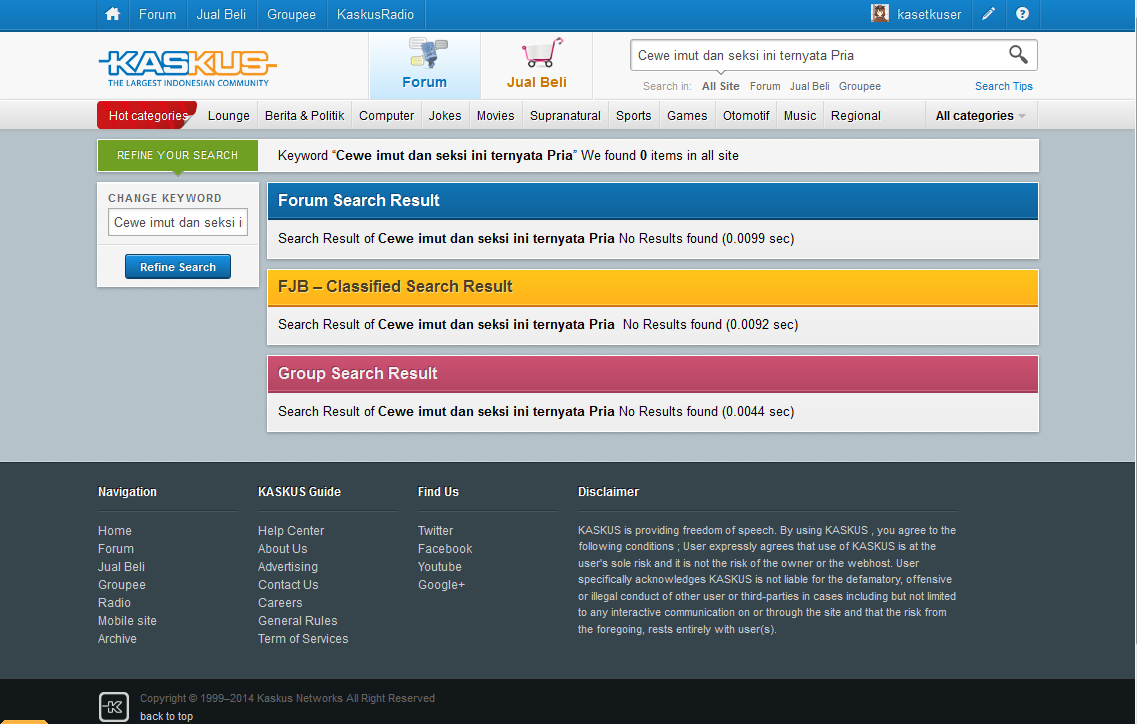The image size is (1137, 724).
Task: Open Mobile site link in the footer
Action: point(127,621)
